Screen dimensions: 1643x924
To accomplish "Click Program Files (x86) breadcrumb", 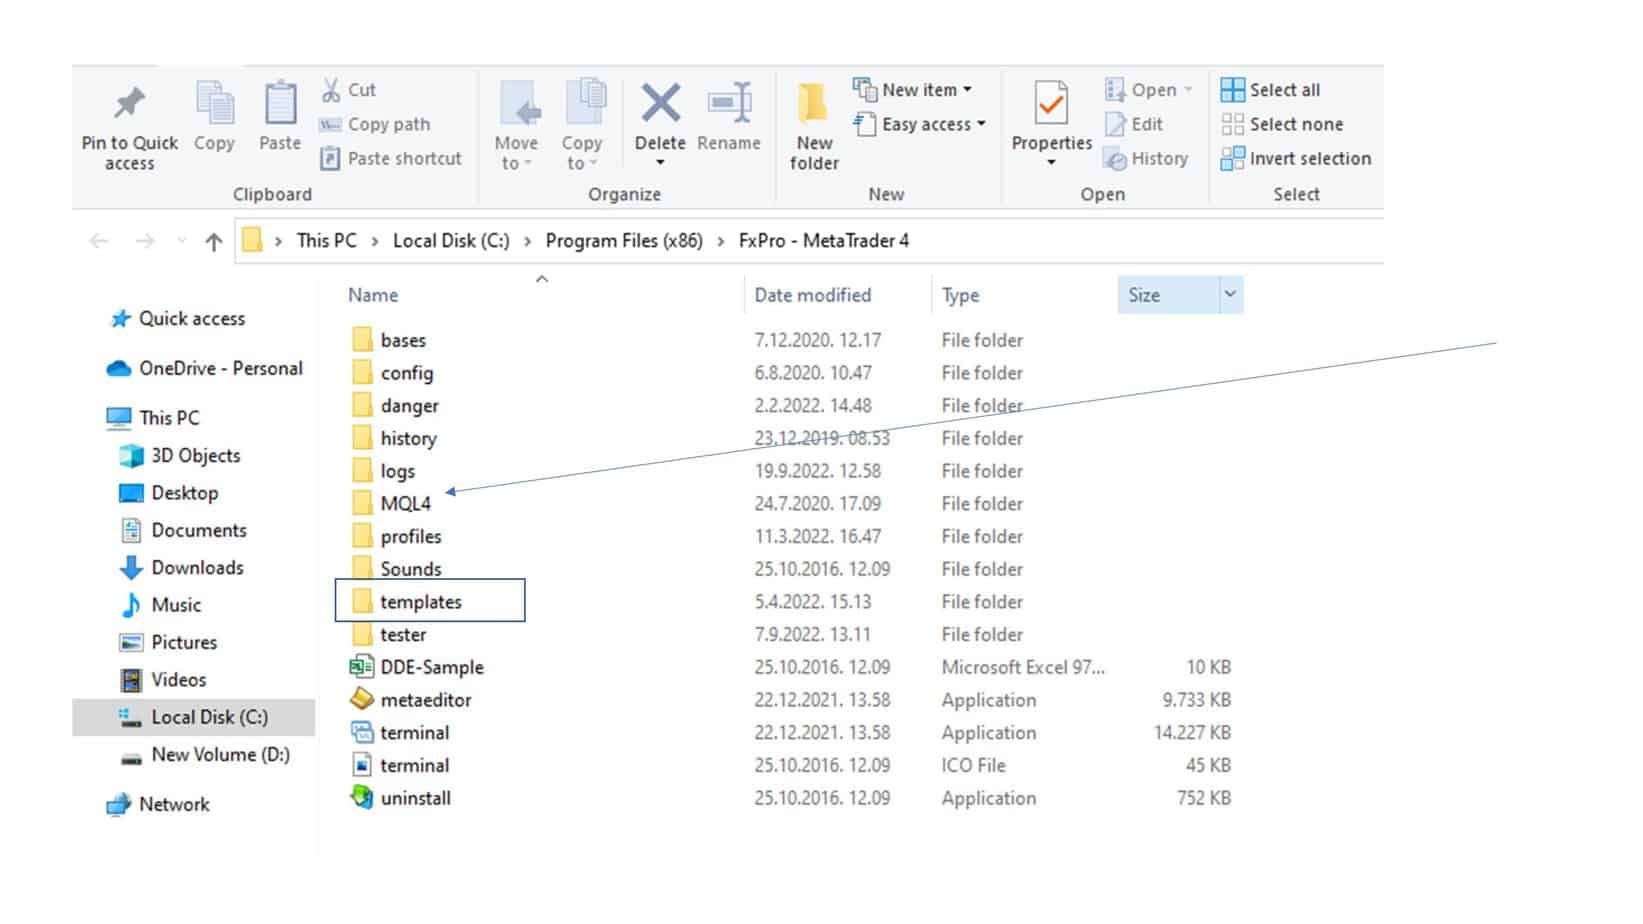I will point(624,241).
